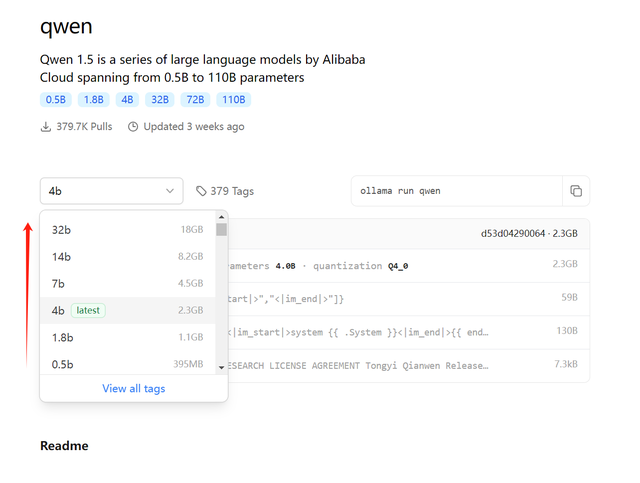Viewport: 640px width, 483px height.
Task: Click the d53d04290064 digest text
Action: [x=513, y=234]
